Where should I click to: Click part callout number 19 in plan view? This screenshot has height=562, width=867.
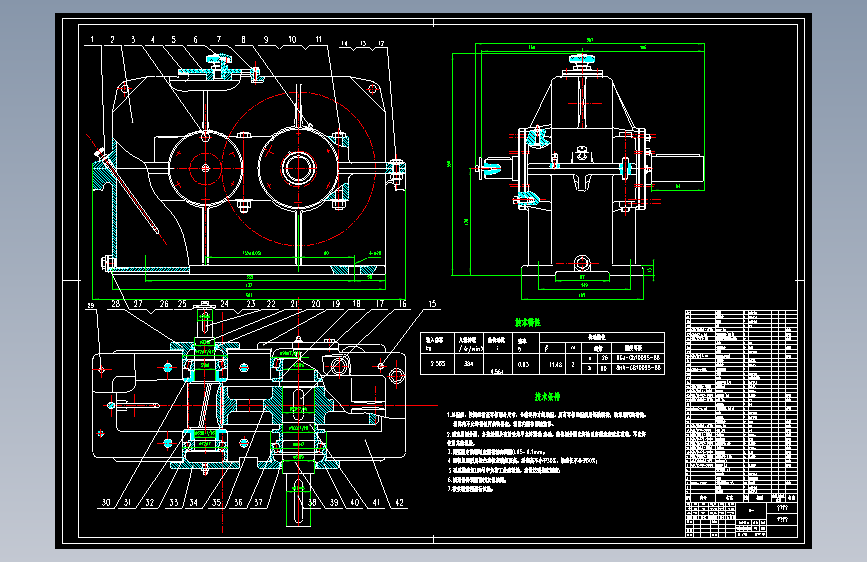336,304
